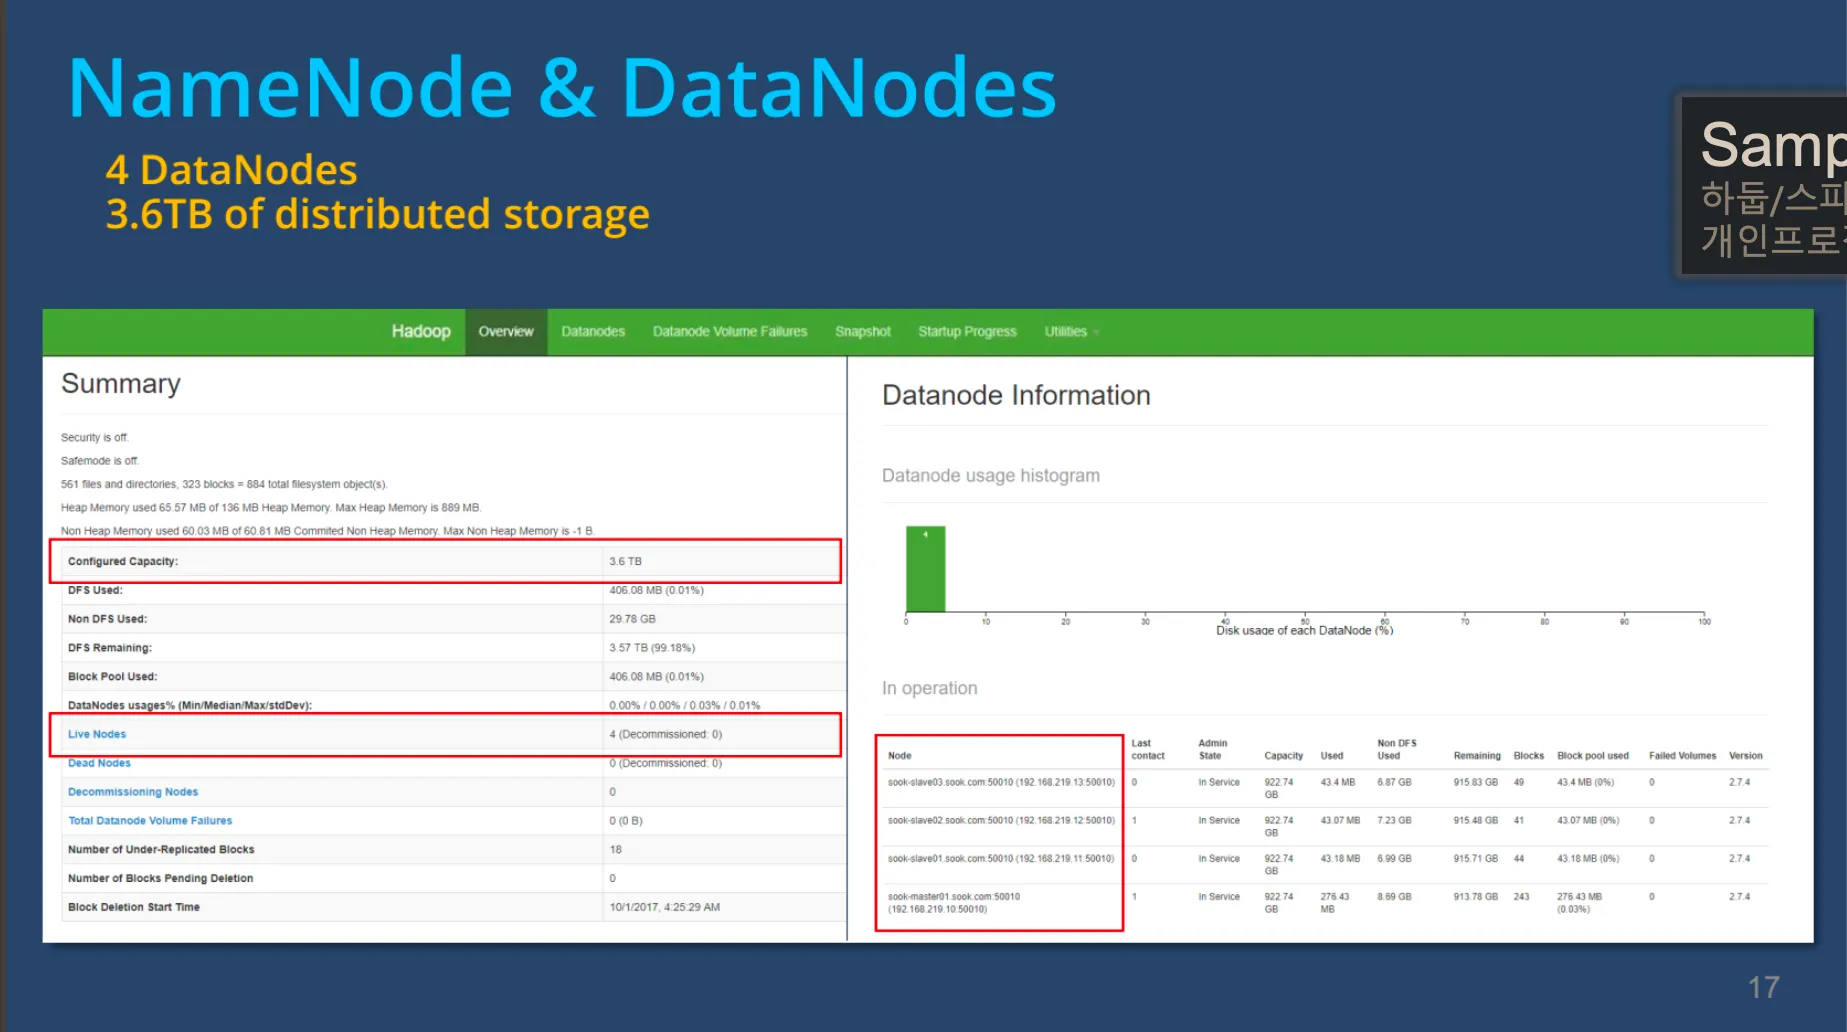Viewport: 1847px width, 1032px height.
Task: Open the Startup Progress tab
Action: click(966, 332)
